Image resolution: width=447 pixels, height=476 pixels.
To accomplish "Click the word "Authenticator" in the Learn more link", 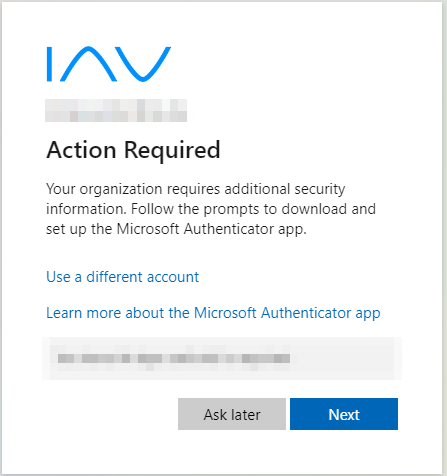I will click(306, 313).
